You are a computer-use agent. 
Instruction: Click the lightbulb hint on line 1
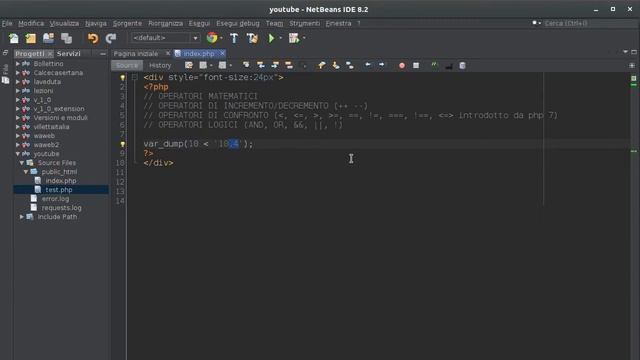click(x=122, y=77)
